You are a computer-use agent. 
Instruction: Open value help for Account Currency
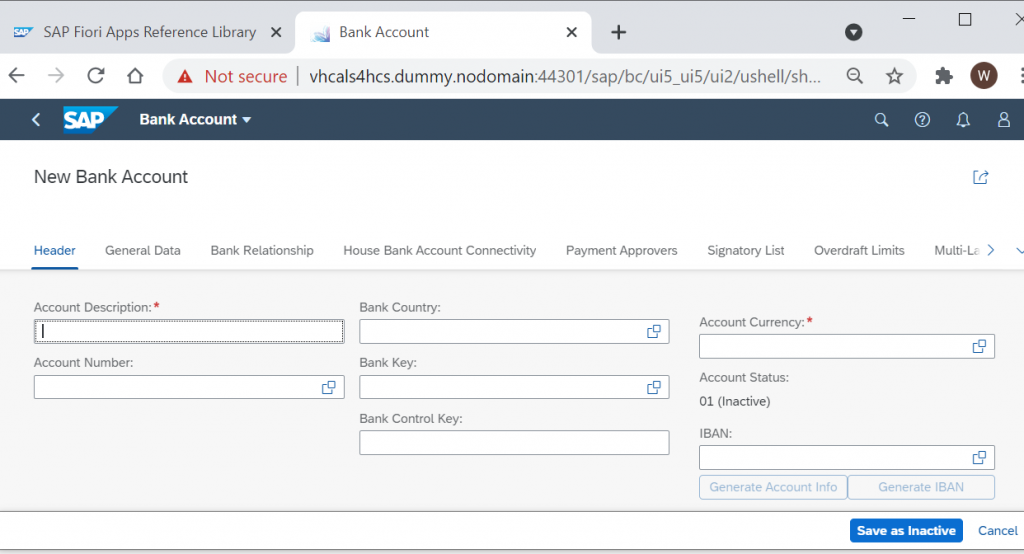click(x=979, y=347)
